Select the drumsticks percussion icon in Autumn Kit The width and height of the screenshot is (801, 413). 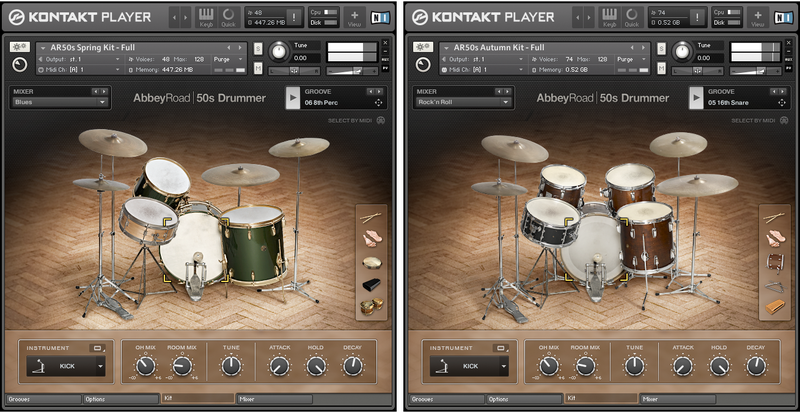point(774,218)
